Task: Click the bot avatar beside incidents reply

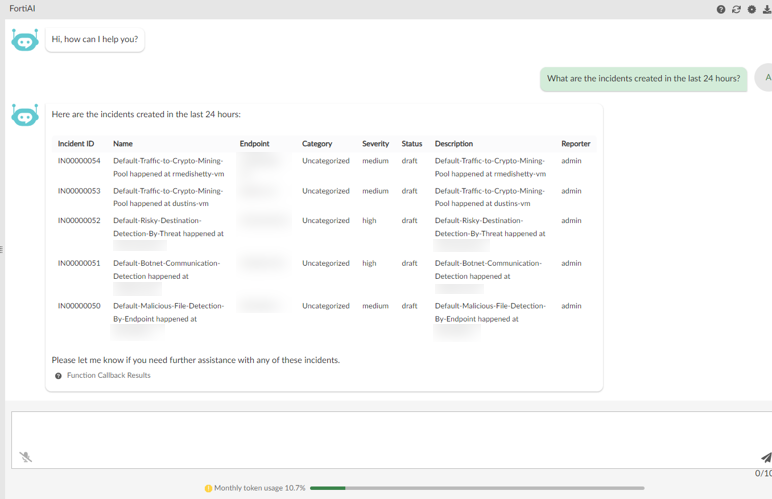Action: [x=25, y=115]
